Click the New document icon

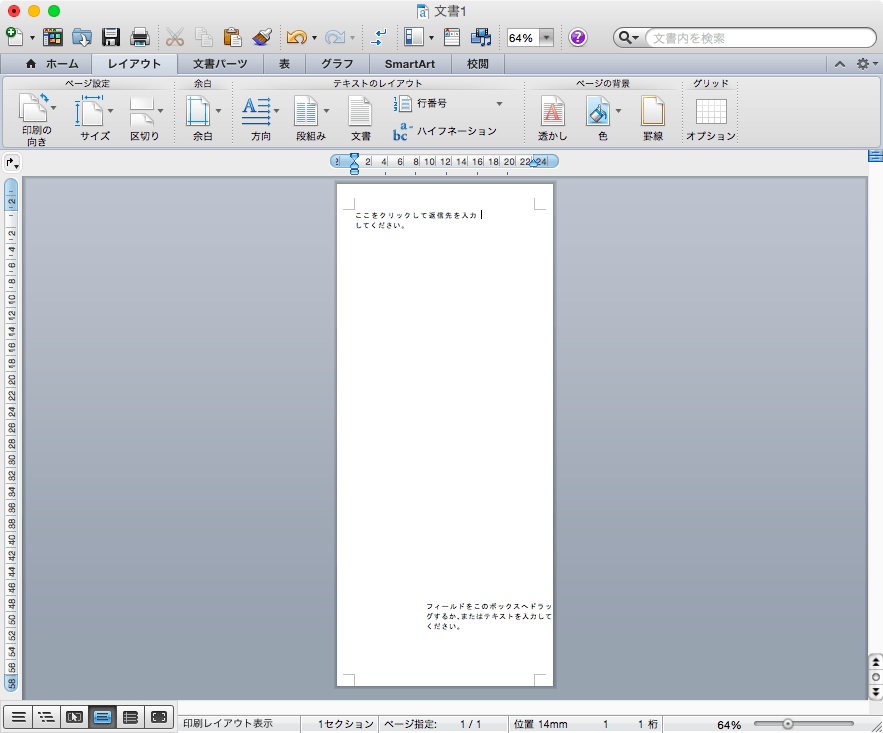[15, 37]
